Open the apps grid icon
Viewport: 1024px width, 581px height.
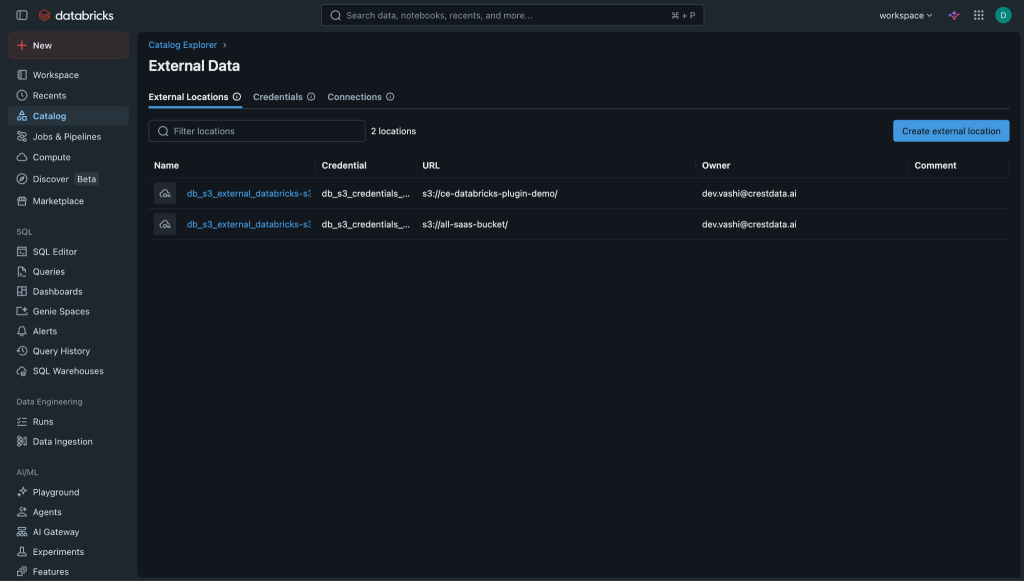[978, 15]
